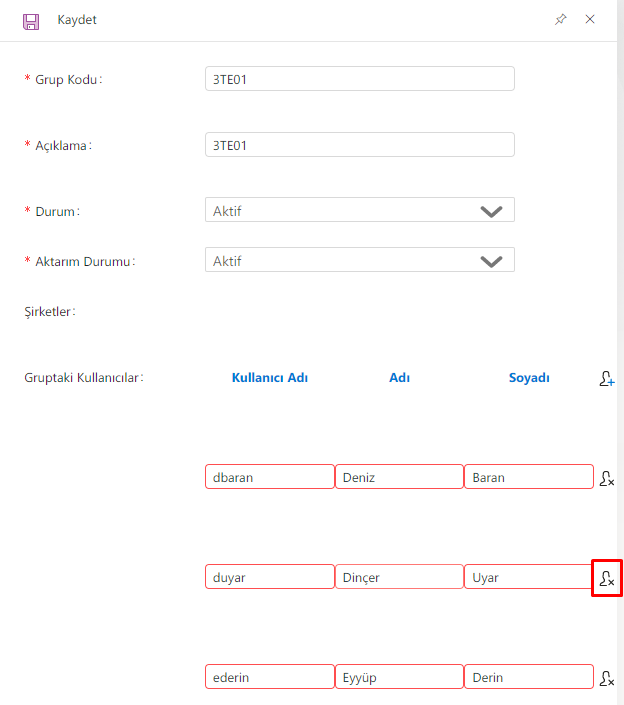Expand the Durum dropdown
Viewport: 624px width, 705px height.
point(490,211)
